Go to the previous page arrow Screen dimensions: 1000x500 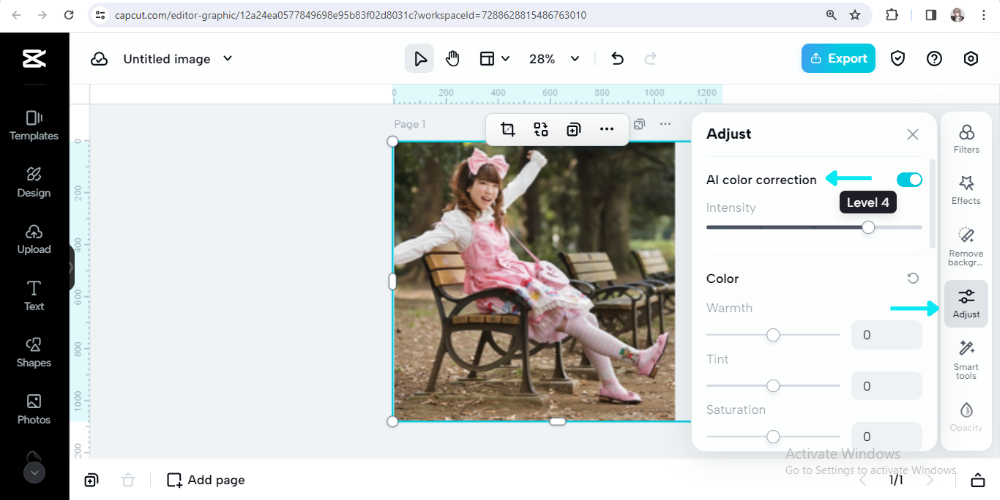[x=862, y=480]
